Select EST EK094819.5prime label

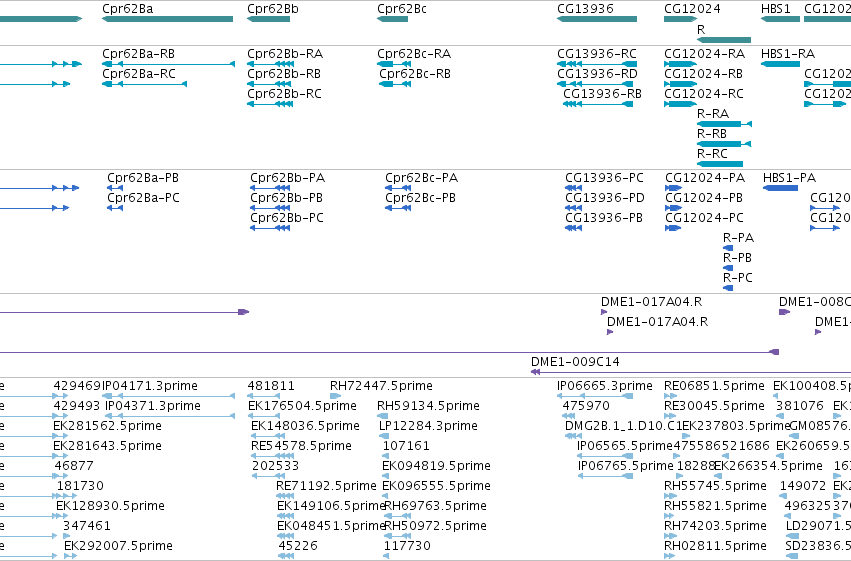click(436, 466)
